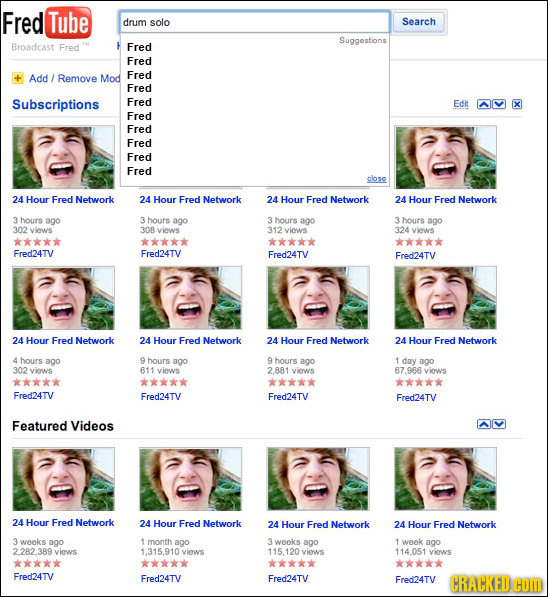Image resolution: width=548 pixels, height=597 pixels.
Task: Open 24 Hour Fred Network video with 2,881 views
Action: (x=318, y=340)
